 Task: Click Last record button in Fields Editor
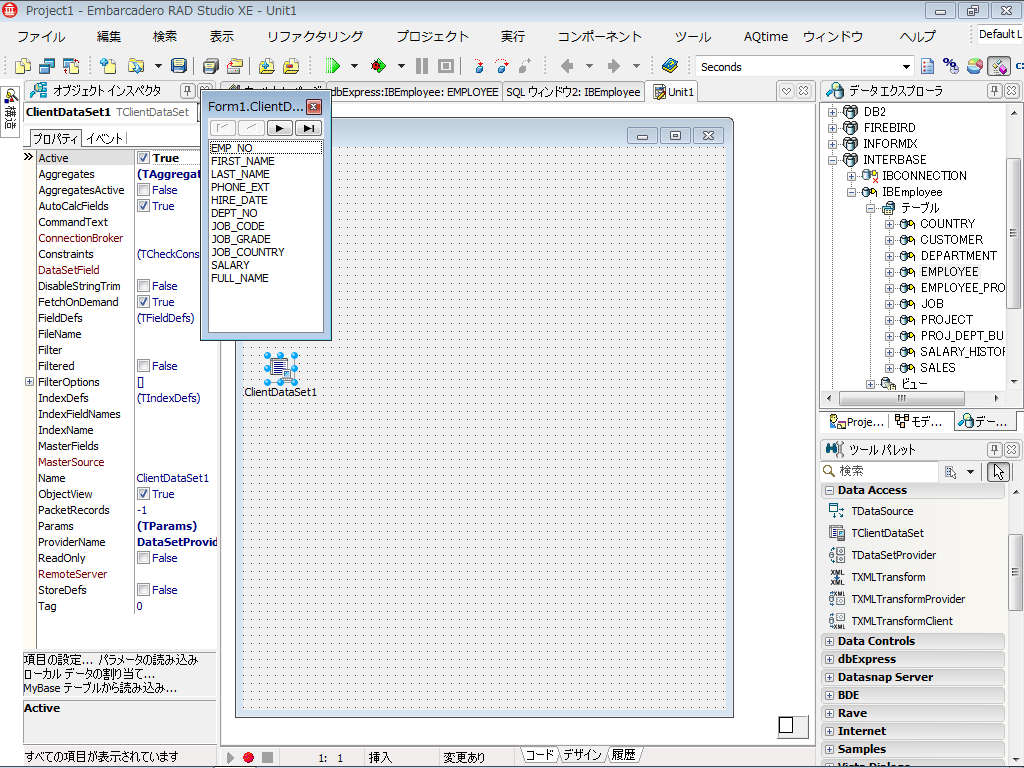308,128
